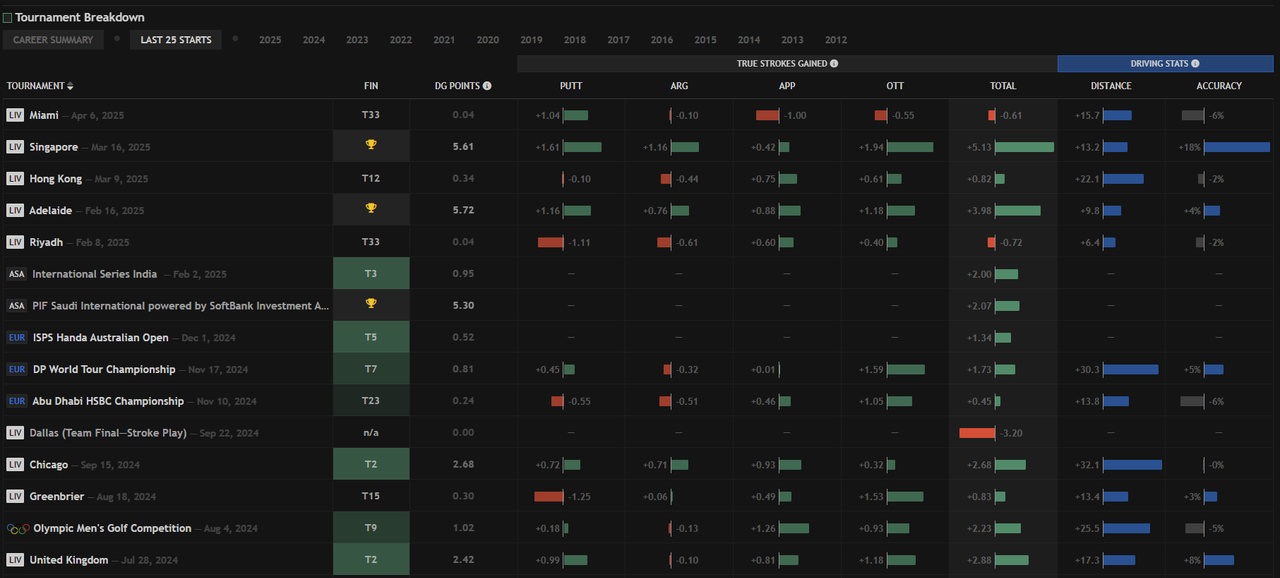Screen dimensions: 1280x578
Task: Click the Adelaide trophy icon
Action: coord(371,209)
